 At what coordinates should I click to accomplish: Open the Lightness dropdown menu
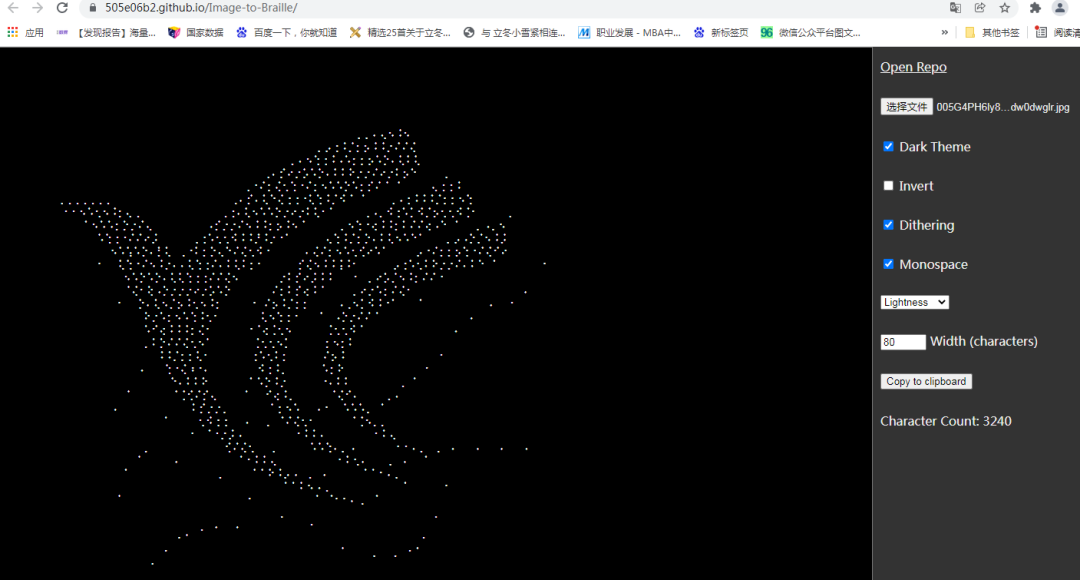(x=914, y=301)
